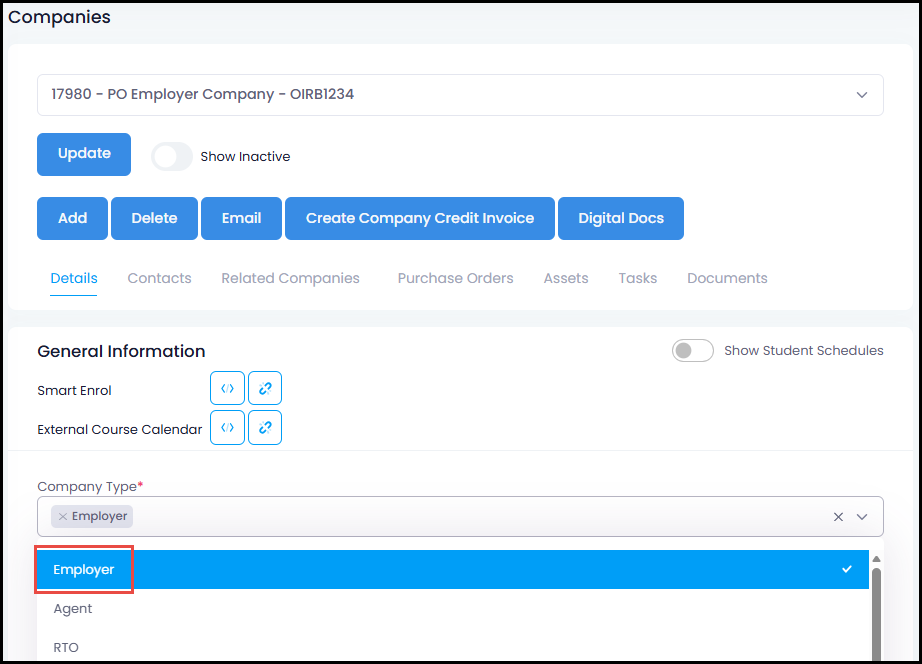Viewport: 922px width, 664px height.
Task: Switch to the Contacts tab
Action: click(159, 278)
